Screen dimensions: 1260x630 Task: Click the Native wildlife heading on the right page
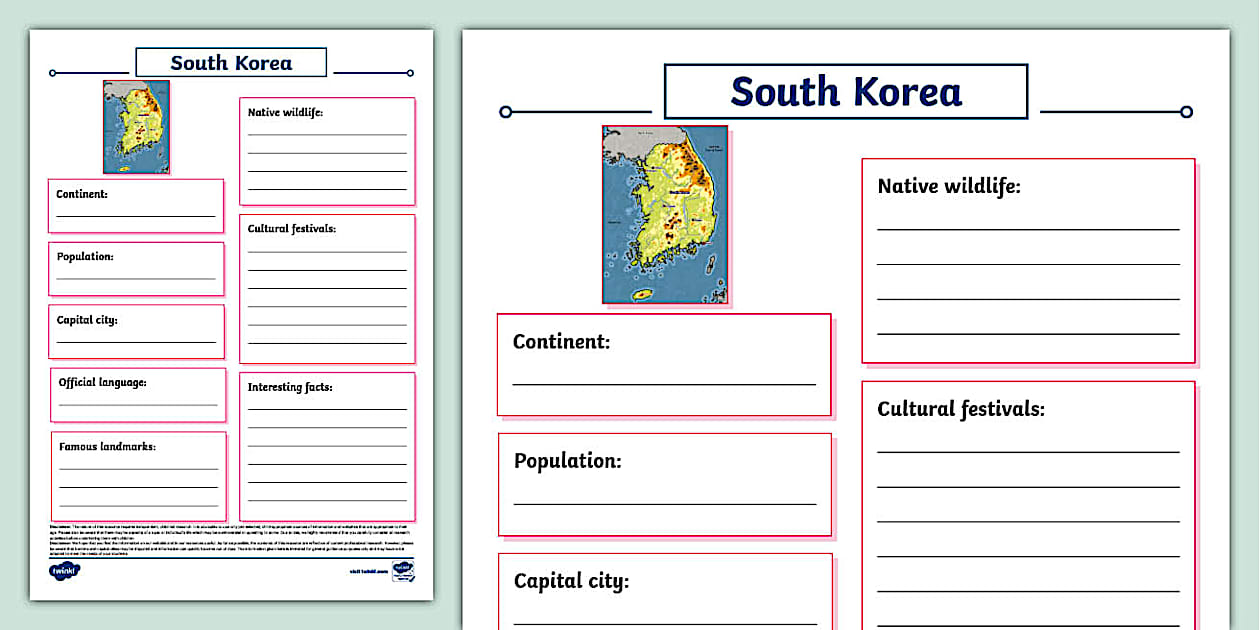[x=946, y=186]
